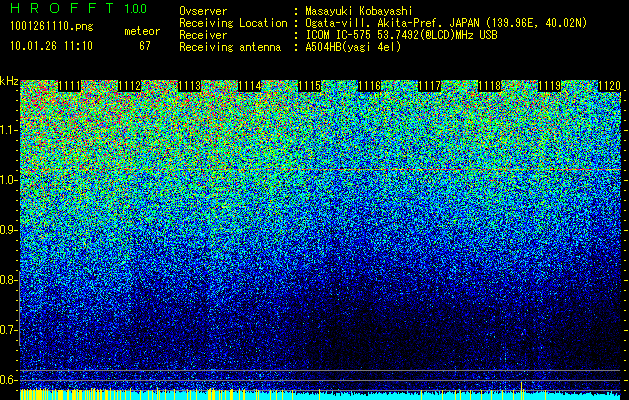Click the 1120 time marker
Screen dimensions: 629x400
point(610,86)
